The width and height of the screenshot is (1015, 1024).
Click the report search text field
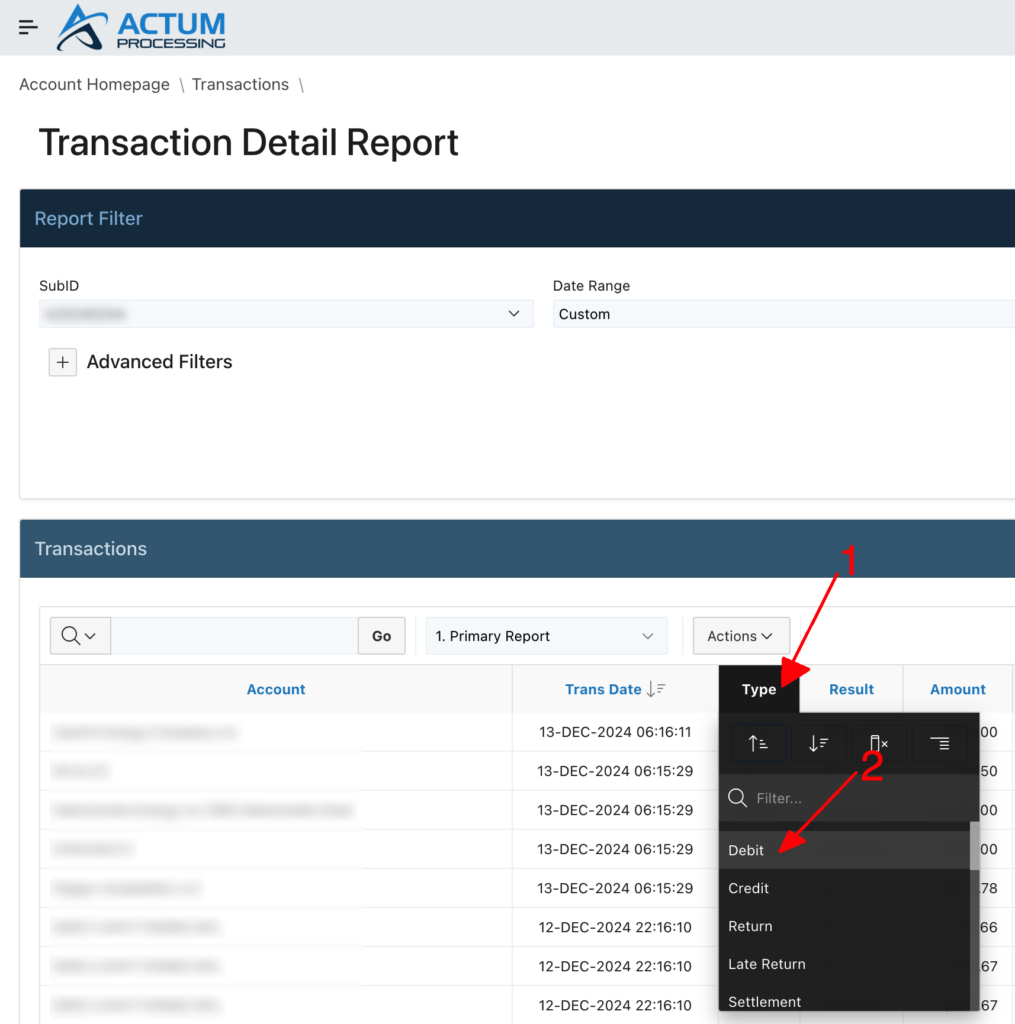pyautogui.click(x=234, y=635)
